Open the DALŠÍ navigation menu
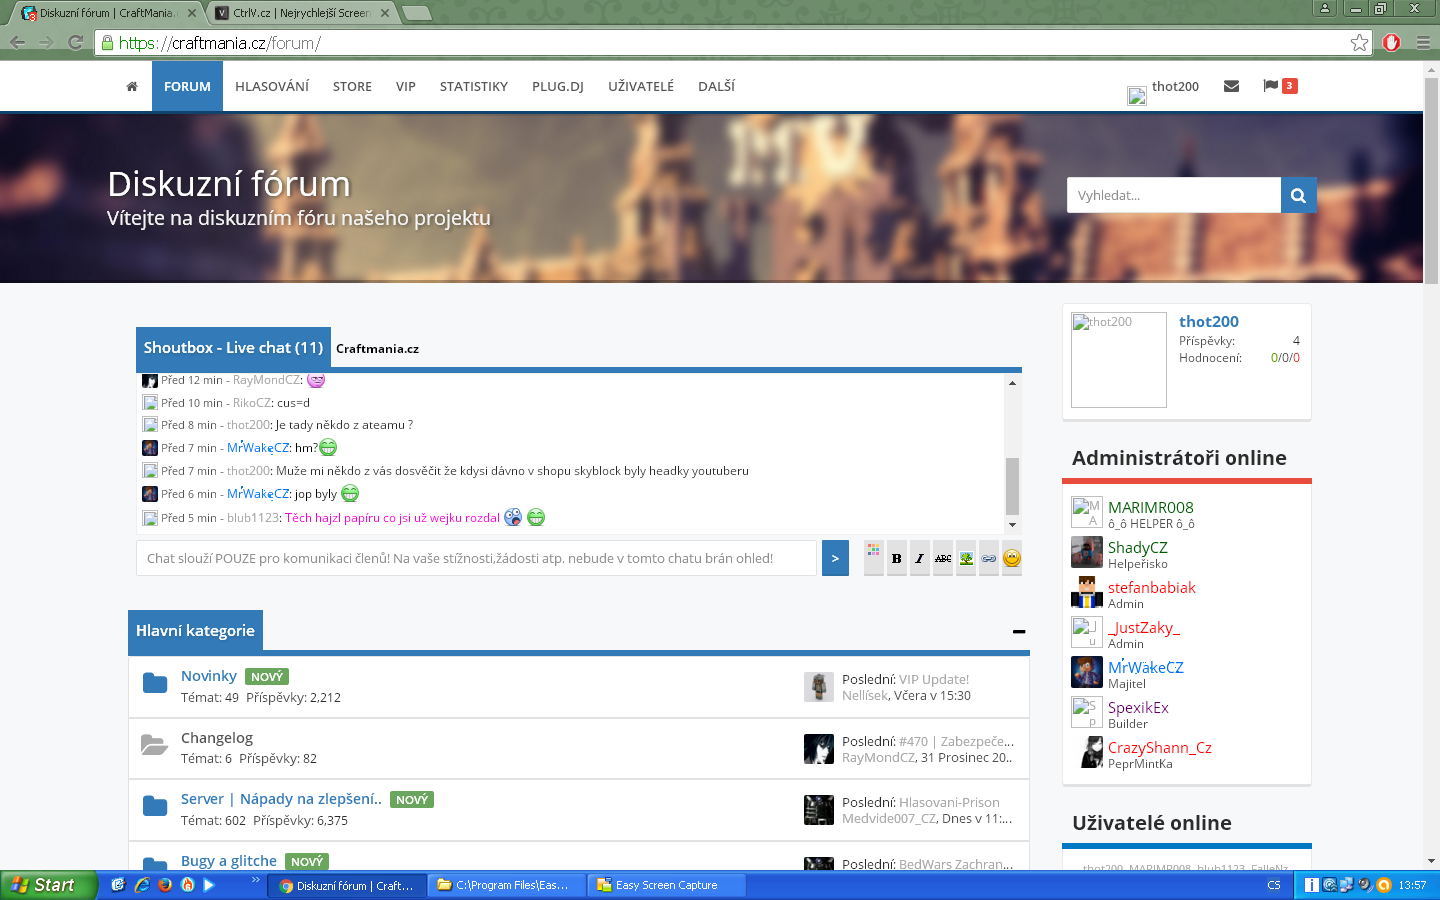The image size is (1440, 900). [716, 87]
